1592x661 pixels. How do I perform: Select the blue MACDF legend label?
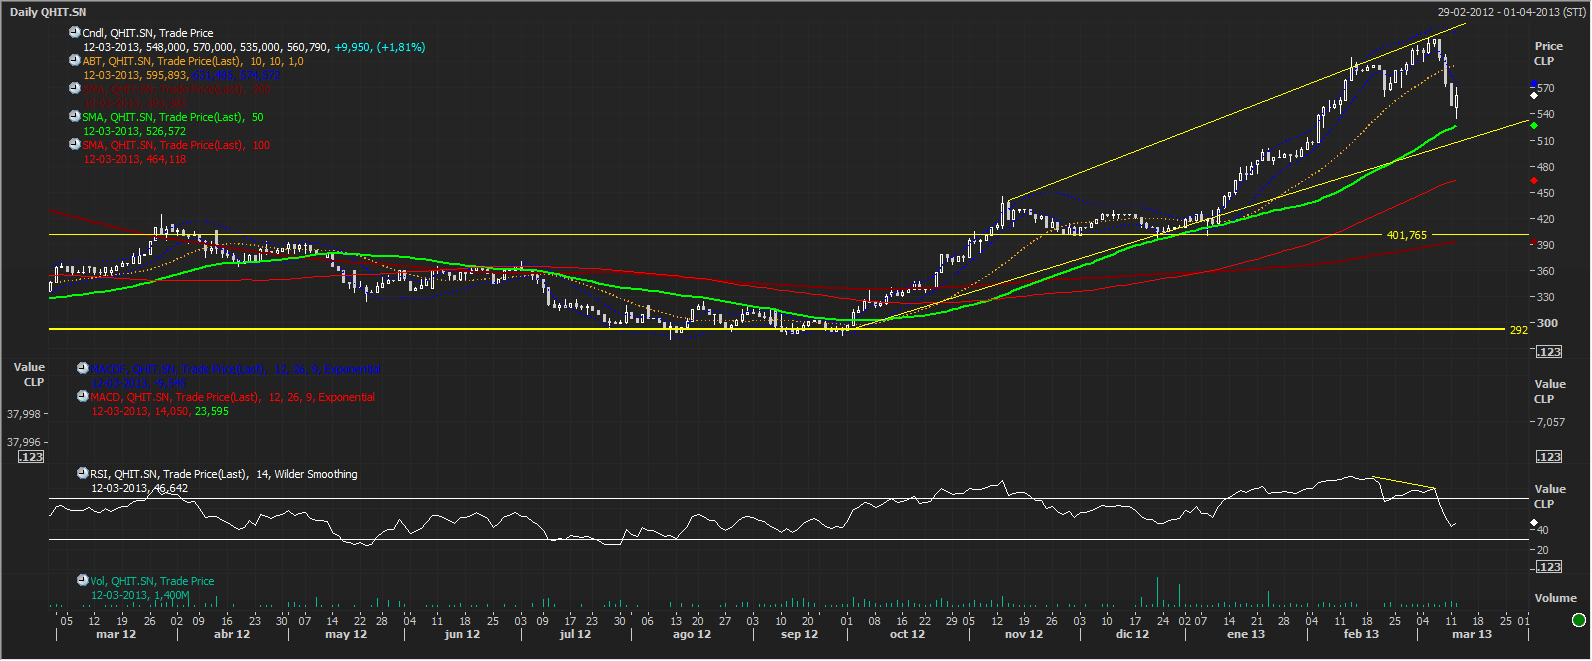point(235,369)
